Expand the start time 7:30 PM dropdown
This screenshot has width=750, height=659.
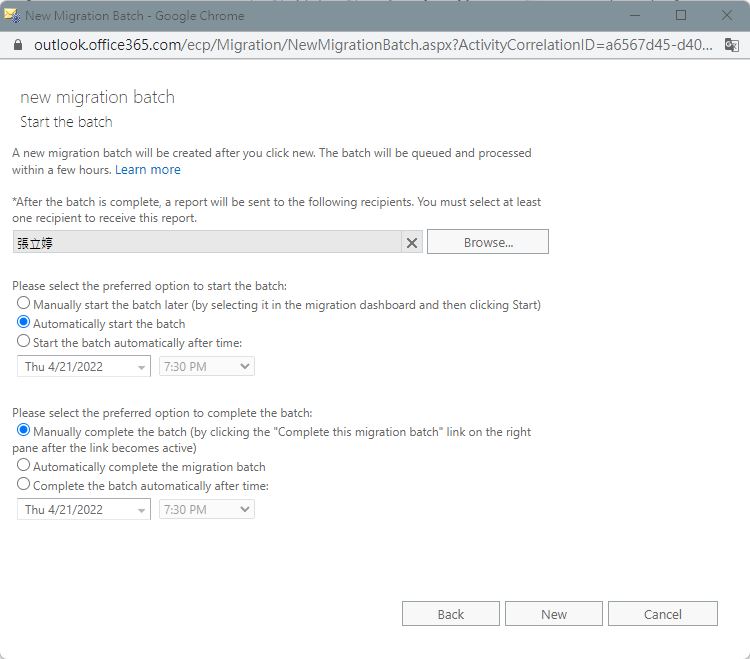point(207,367)
